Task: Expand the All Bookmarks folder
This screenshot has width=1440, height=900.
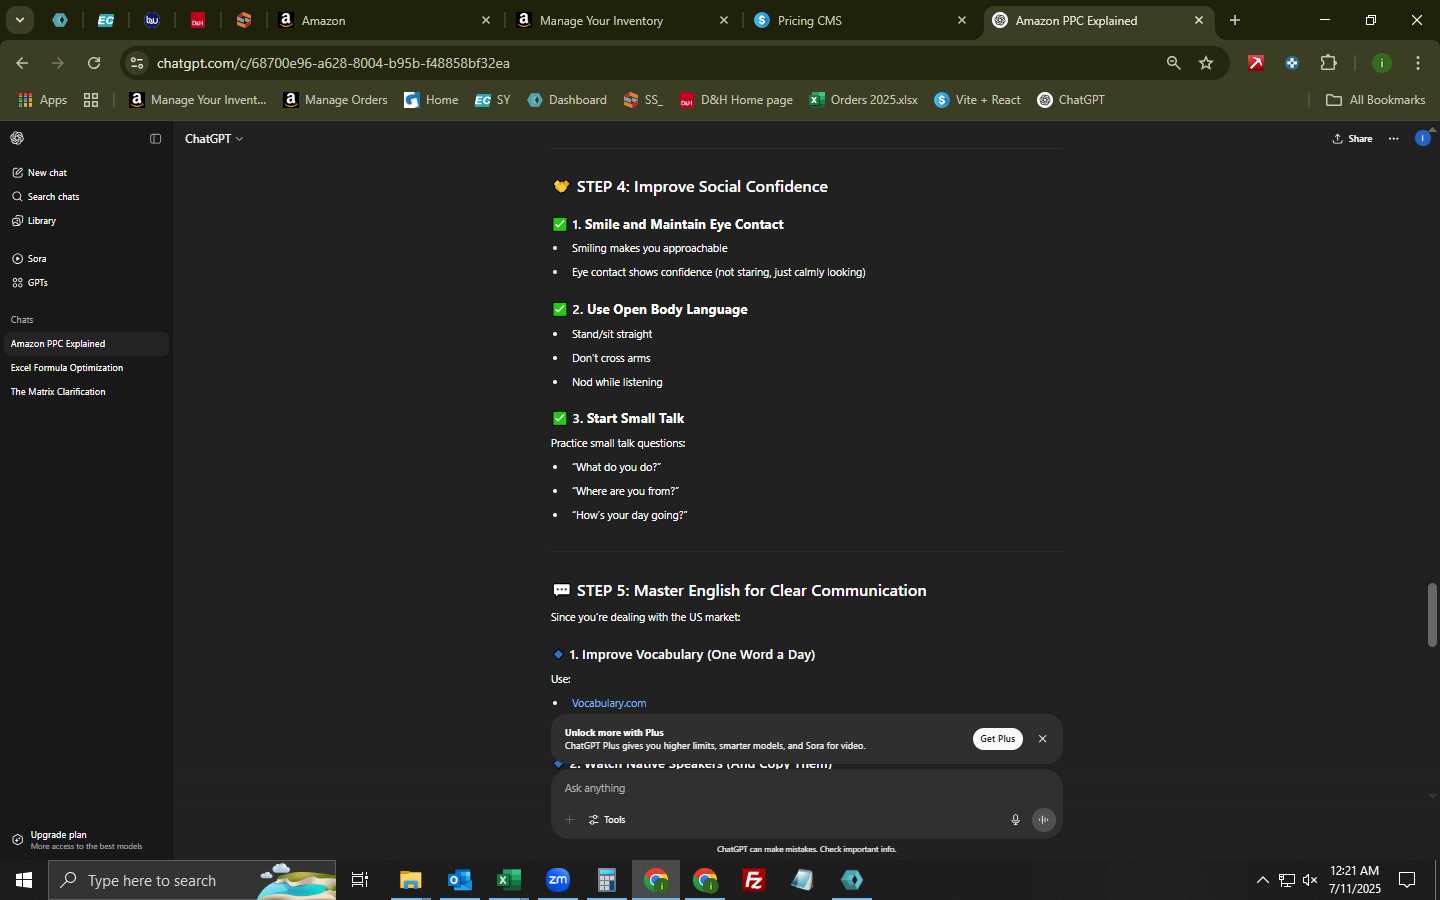Action: [1375, 100]
